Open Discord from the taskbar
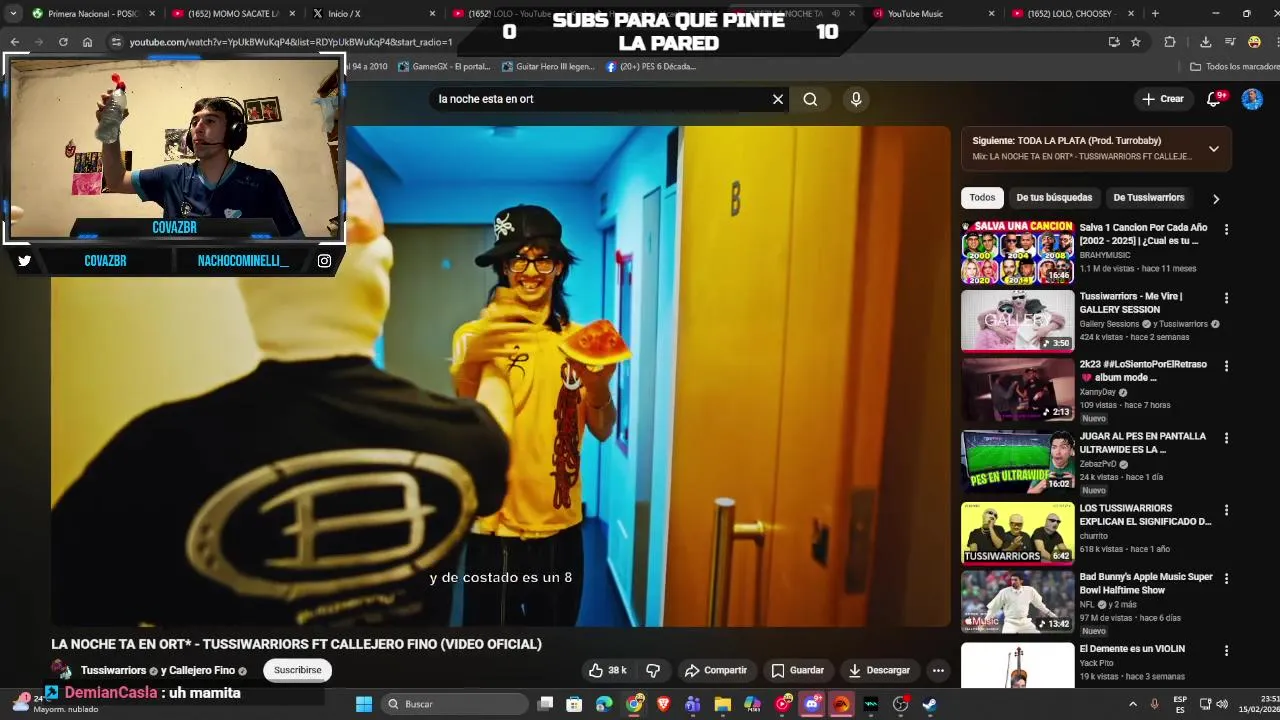 click(812, 704)
